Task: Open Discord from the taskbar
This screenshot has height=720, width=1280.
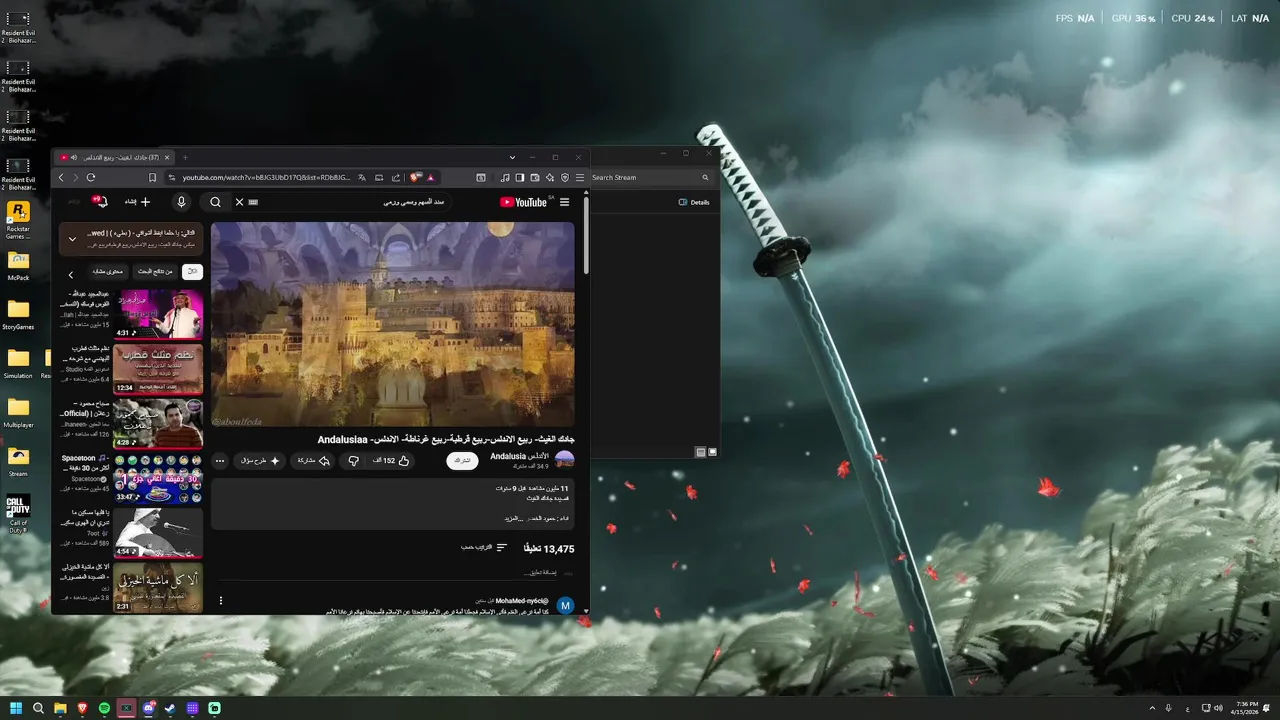Action: coord(148,708)
